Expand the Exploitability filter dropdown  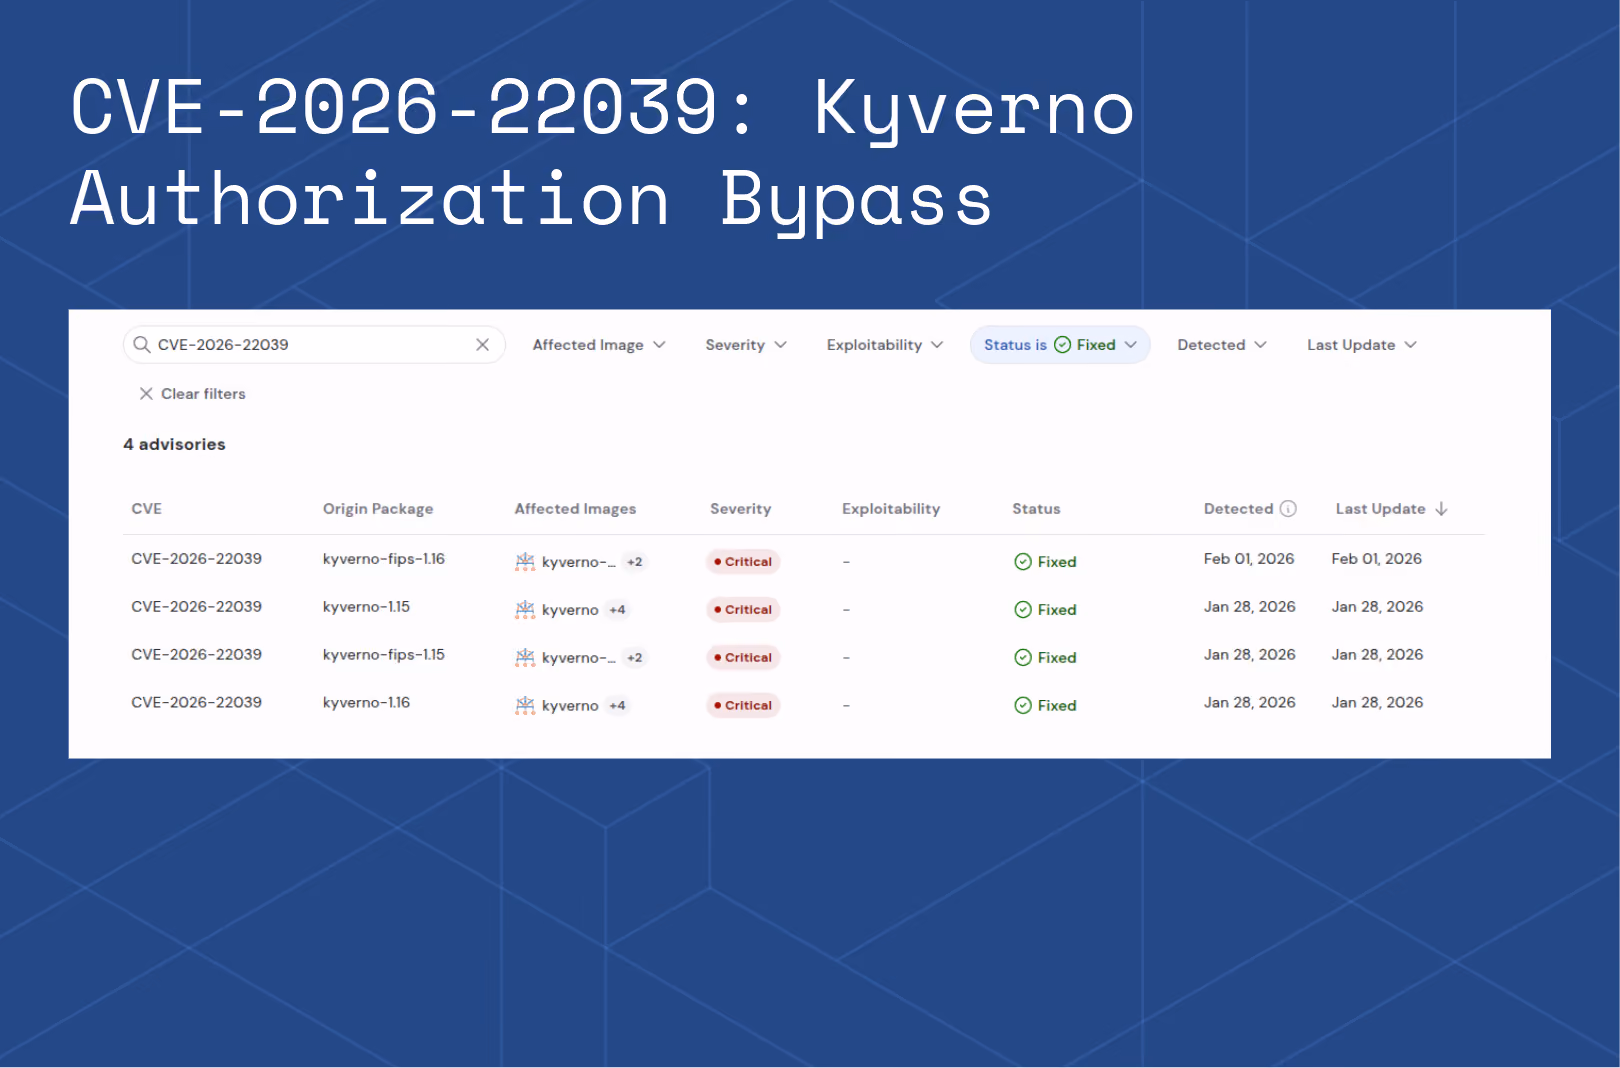[x=885, y=345]
